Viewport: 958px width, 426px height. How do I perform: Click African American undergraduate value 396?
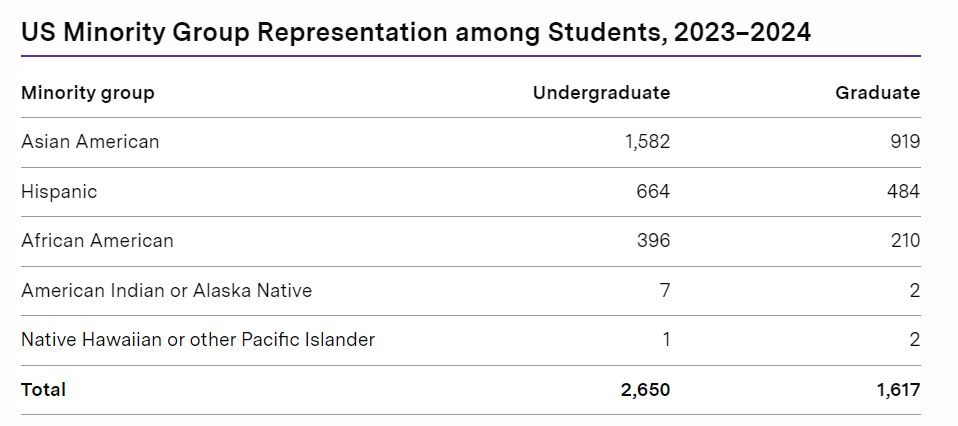[x=653, y=241]
